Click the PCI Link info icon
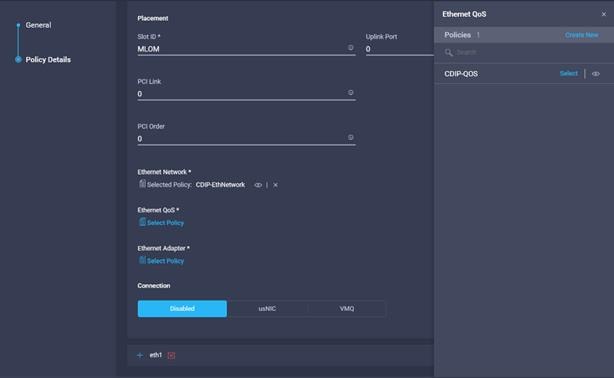The width and height of the screenshot is (614, 378). [x=350, y=92]
